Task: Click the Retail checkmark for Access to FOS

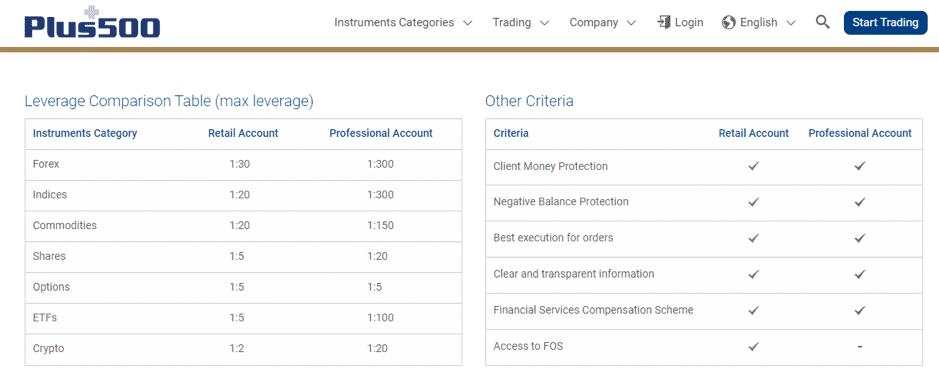Action: pyautogui.click(x=753, y=346)
